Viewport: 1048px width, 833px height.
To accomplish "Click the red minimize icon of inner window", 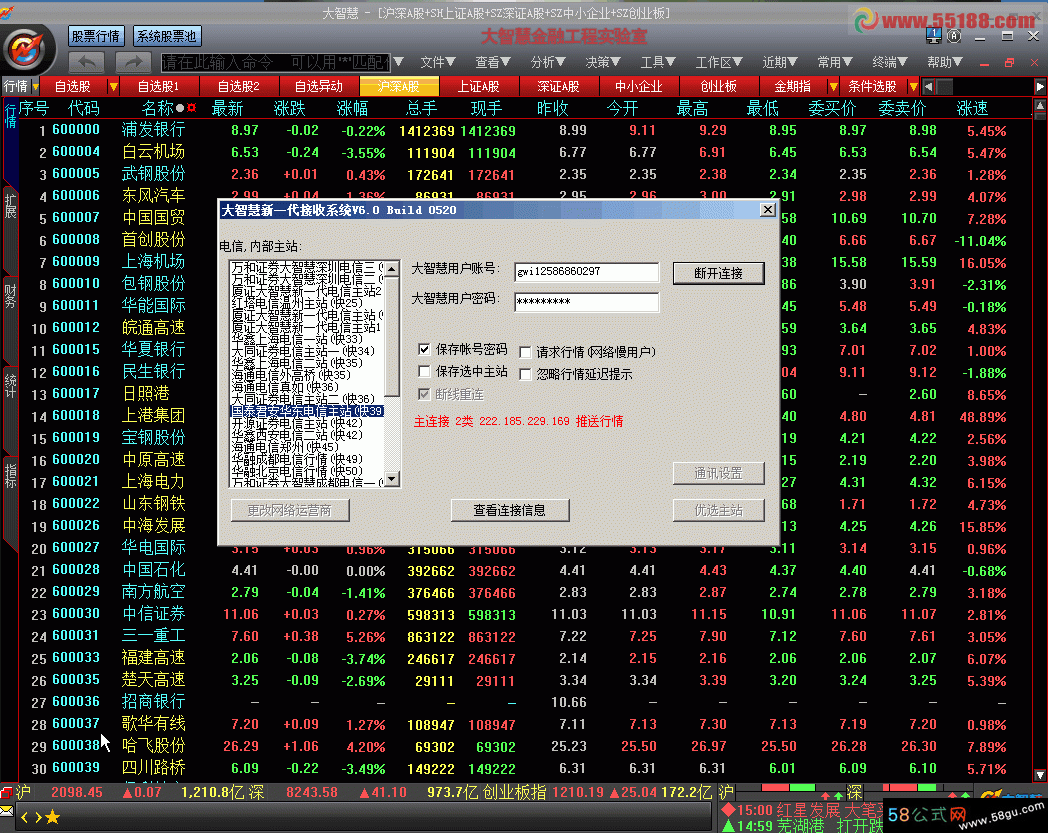I will pyautogui.click(x=984, y=64).
